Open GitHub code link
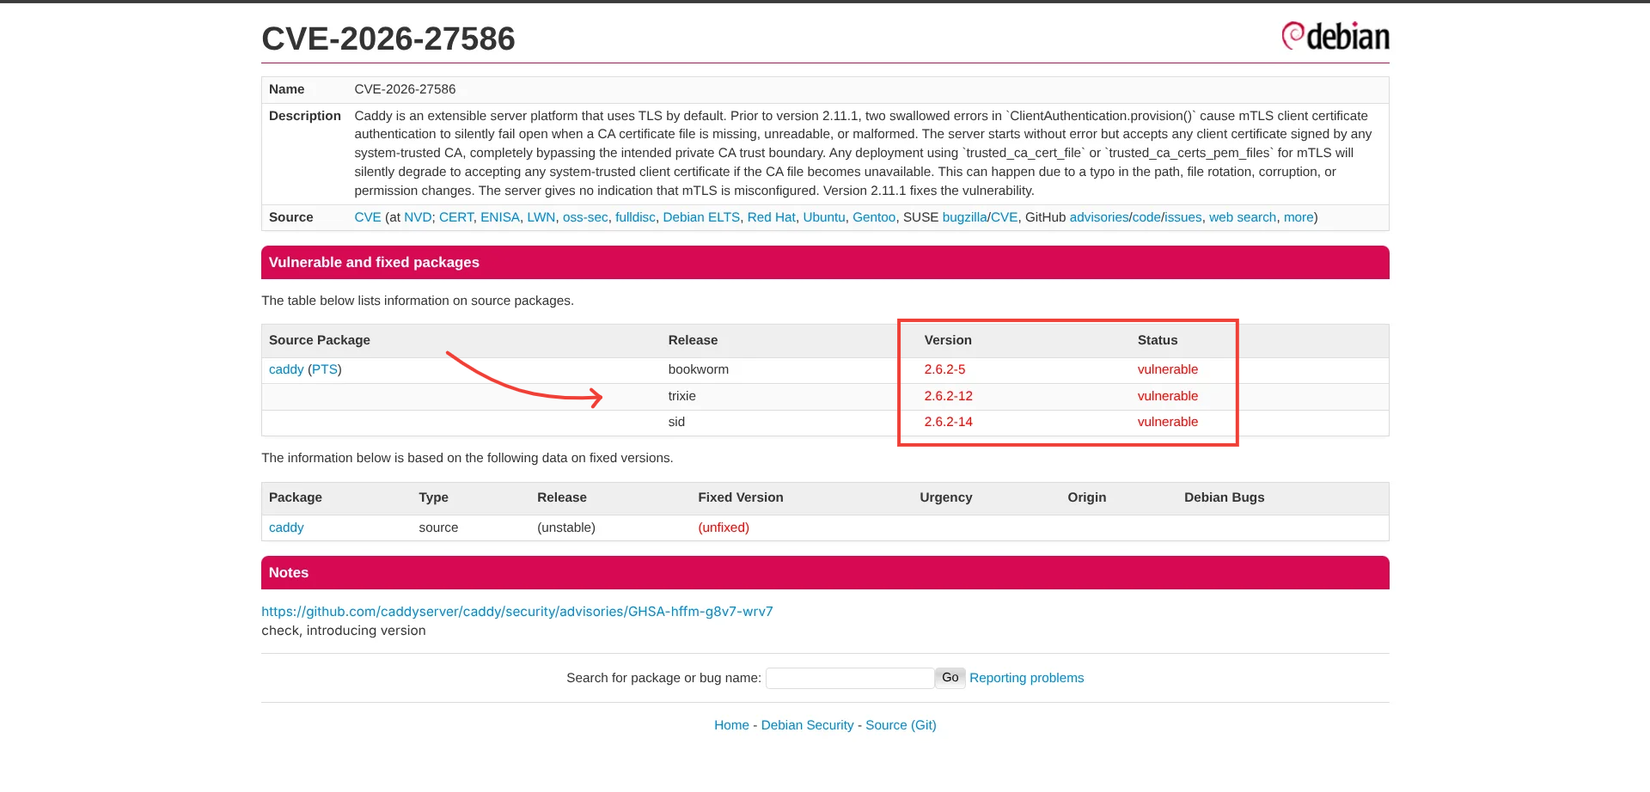Image resolution: width=1650 pixels, height=792 pixels. tap(1146, 217)
